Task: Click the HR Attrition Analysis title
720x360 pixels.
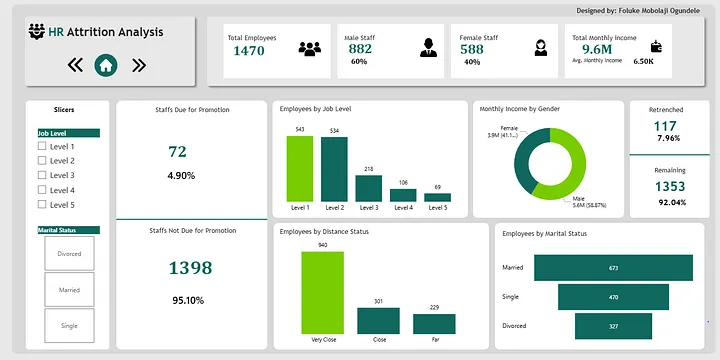Action: (x=106, y=32)
